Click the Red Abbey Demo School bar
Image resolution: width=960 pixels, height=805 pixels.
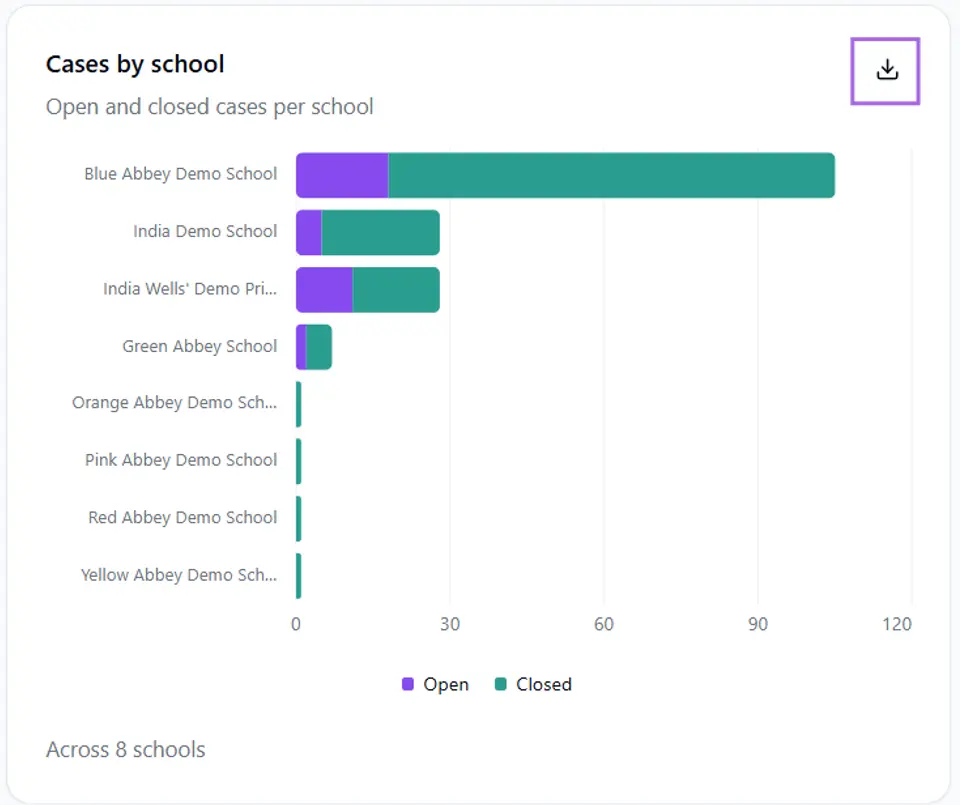click(x=299, y=519)
